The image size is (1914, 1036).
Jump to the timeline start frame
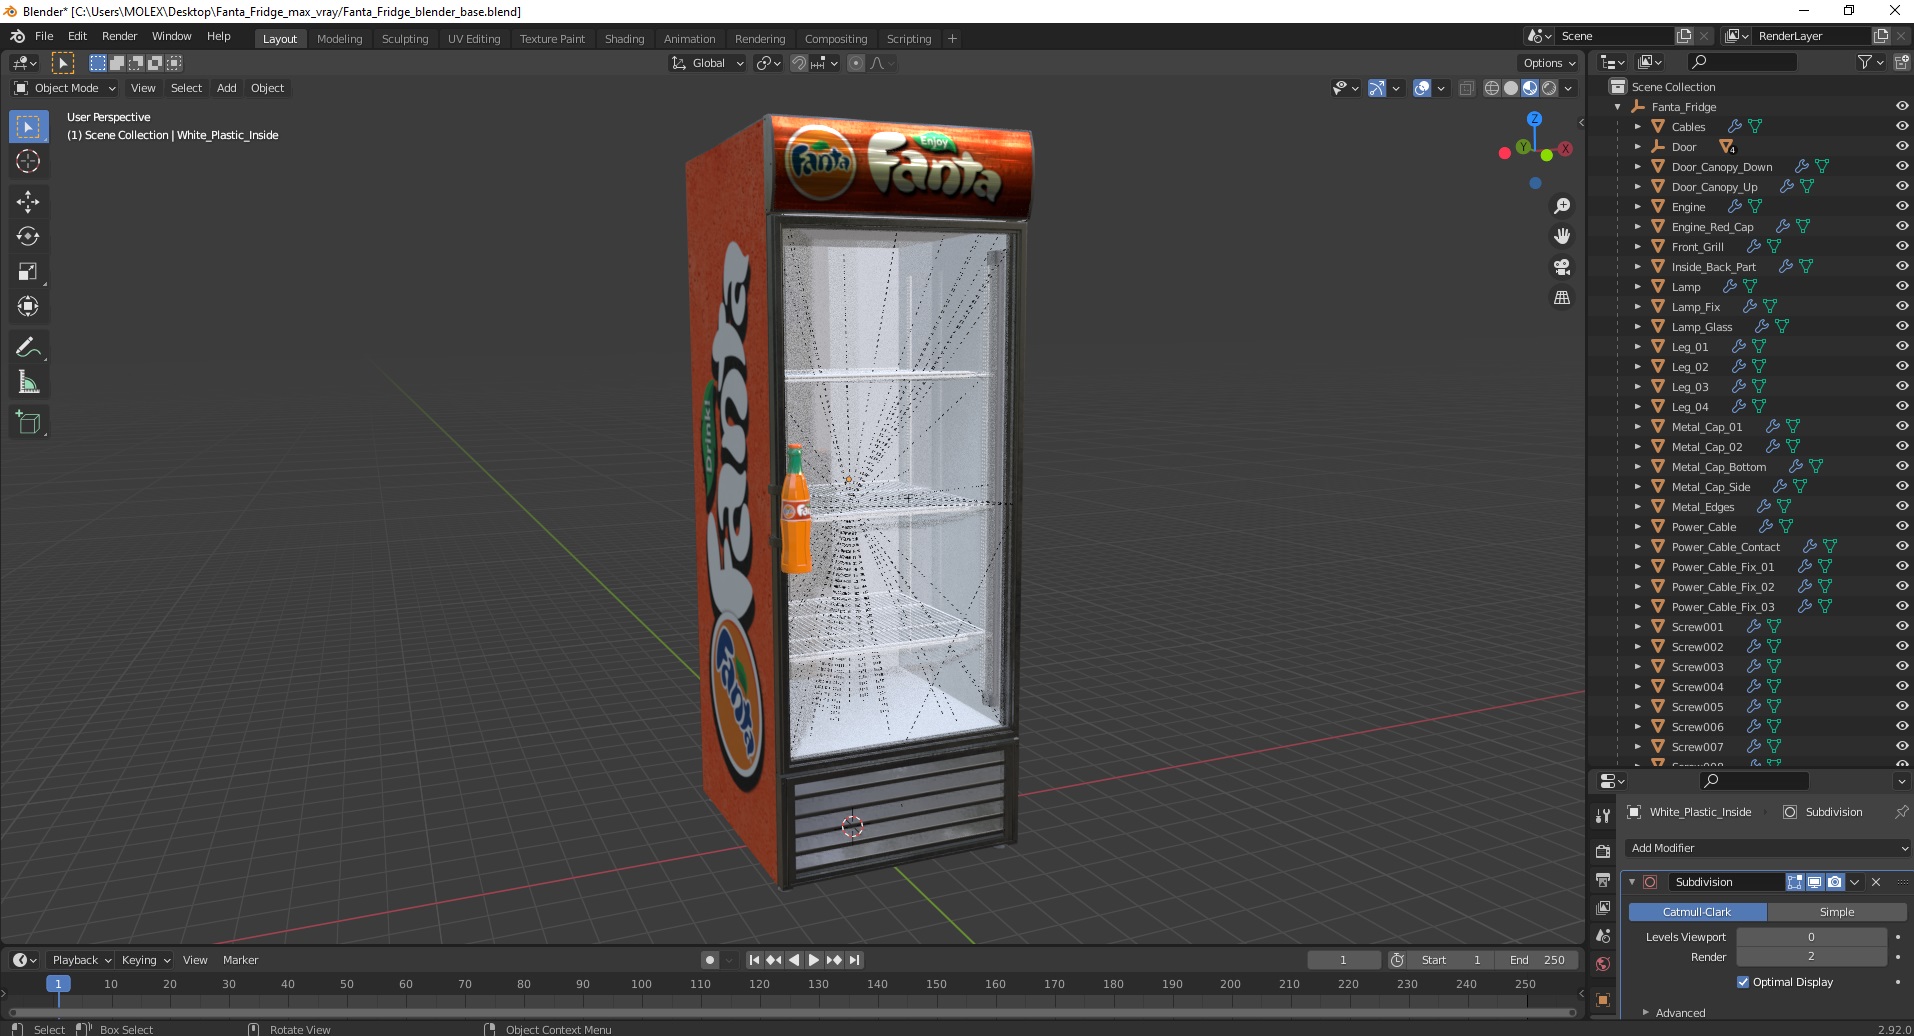pyautogui.click(x=755, y=960)
